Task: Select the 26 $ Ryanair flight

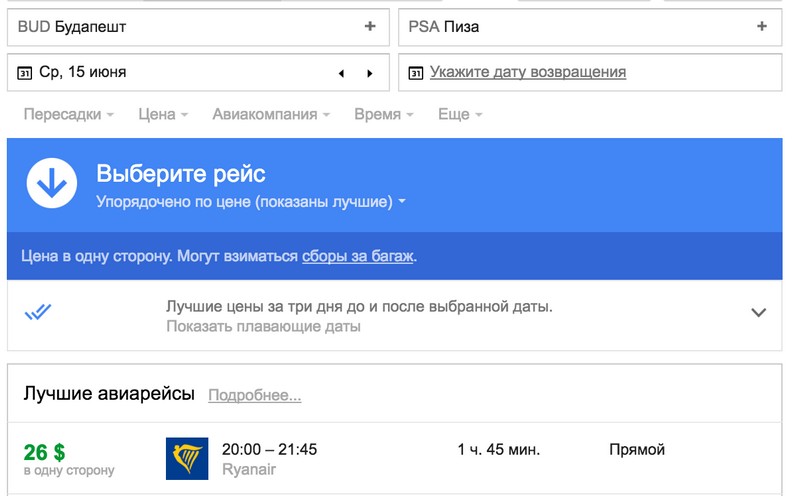Action: pos(394,458)
